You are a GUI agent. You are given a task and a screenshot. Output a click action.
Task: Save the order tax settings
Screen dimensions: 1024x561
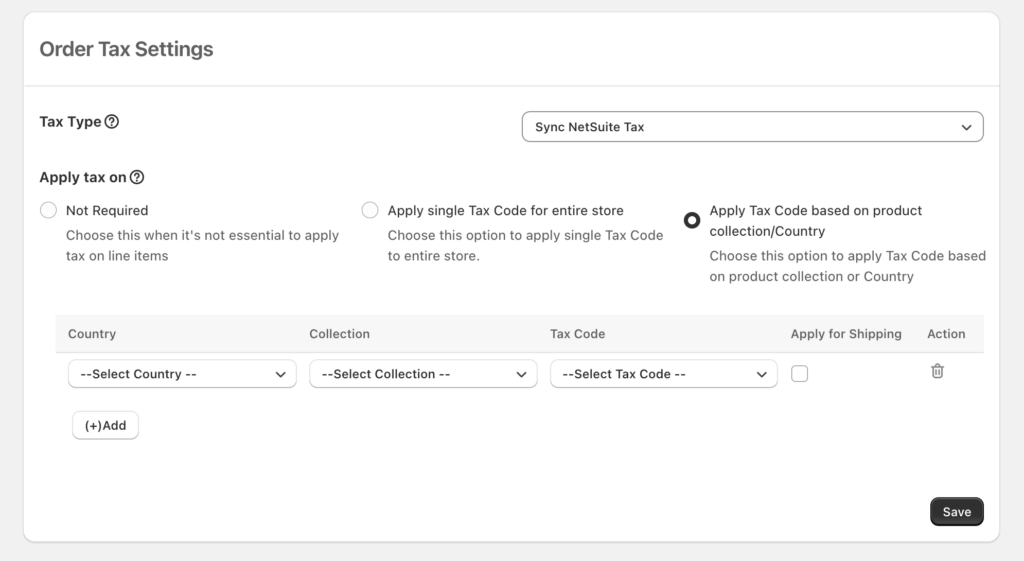click(x=957, y=511)
